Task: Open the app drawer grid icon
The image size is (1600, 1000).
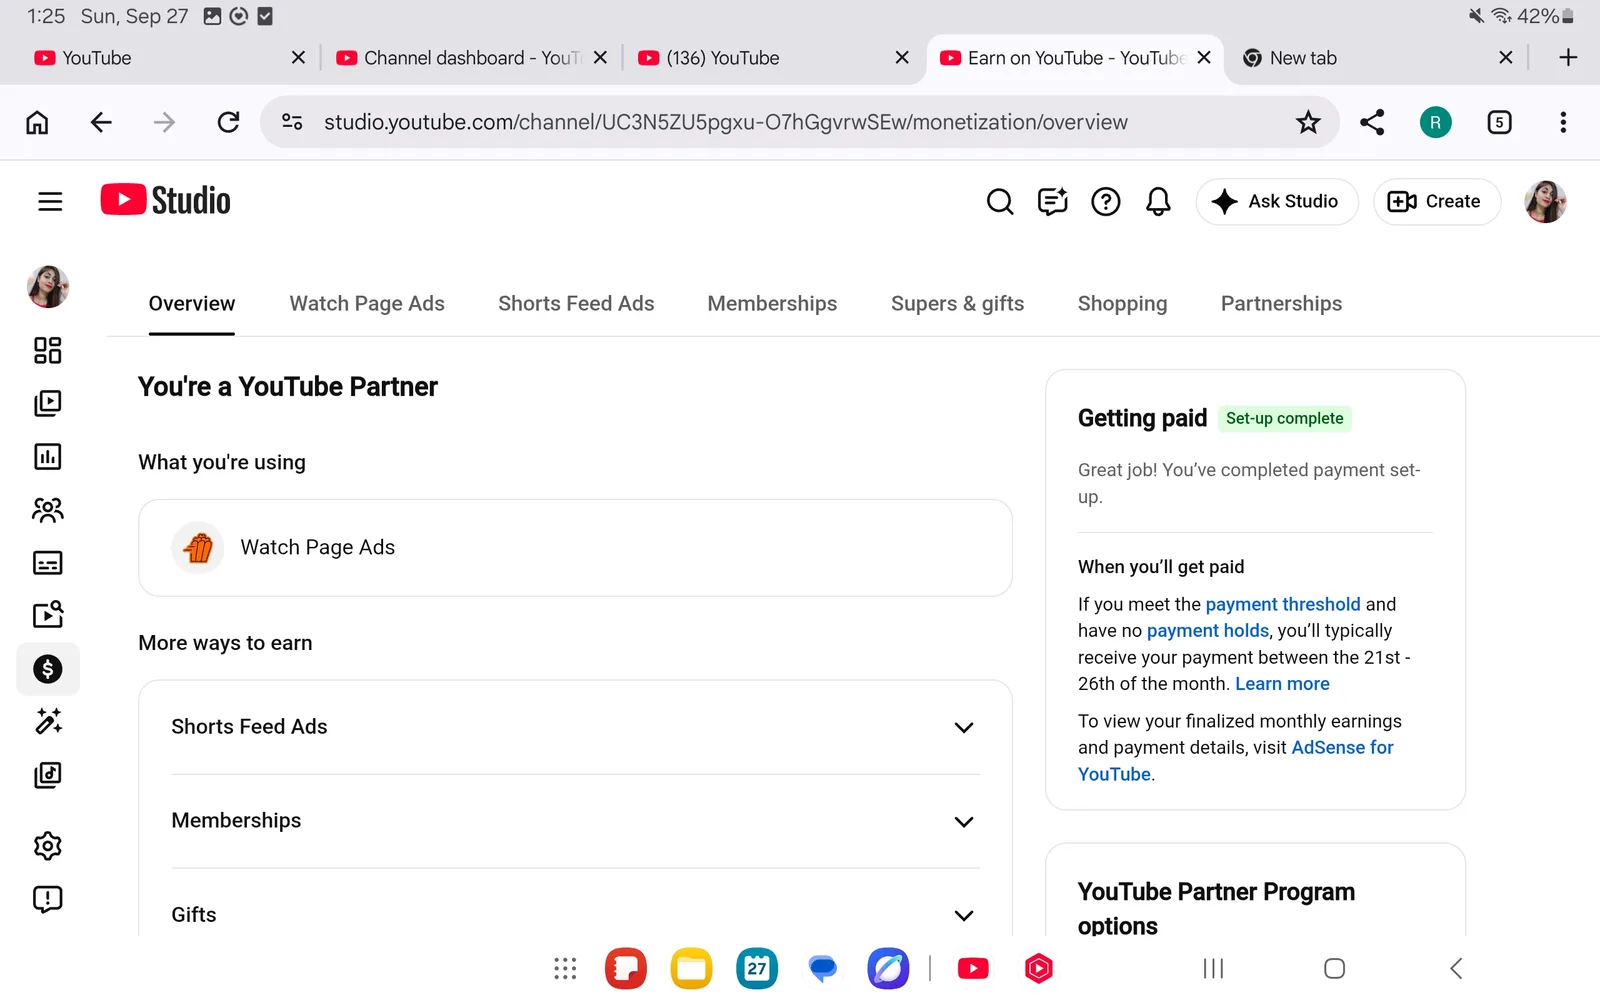Action: click(x=565, y=968)
